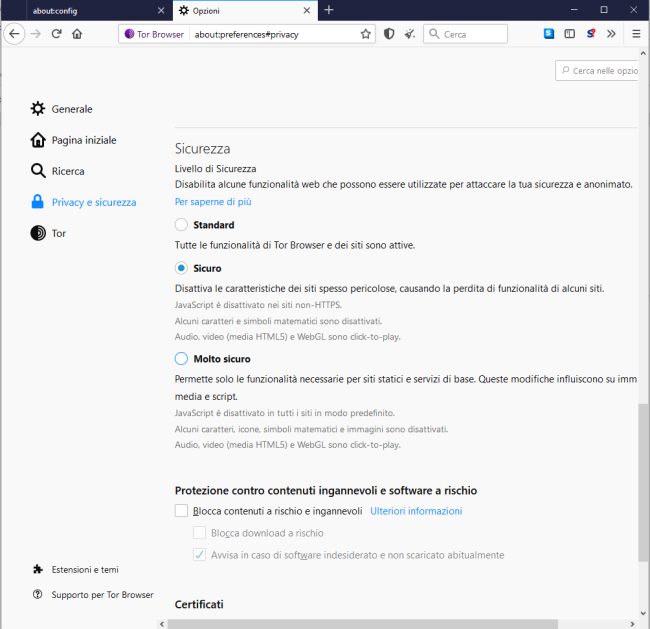Open the Generale settings category
Image resolution: width=650 pixels, height=629 pixels.
click(61, 109)
